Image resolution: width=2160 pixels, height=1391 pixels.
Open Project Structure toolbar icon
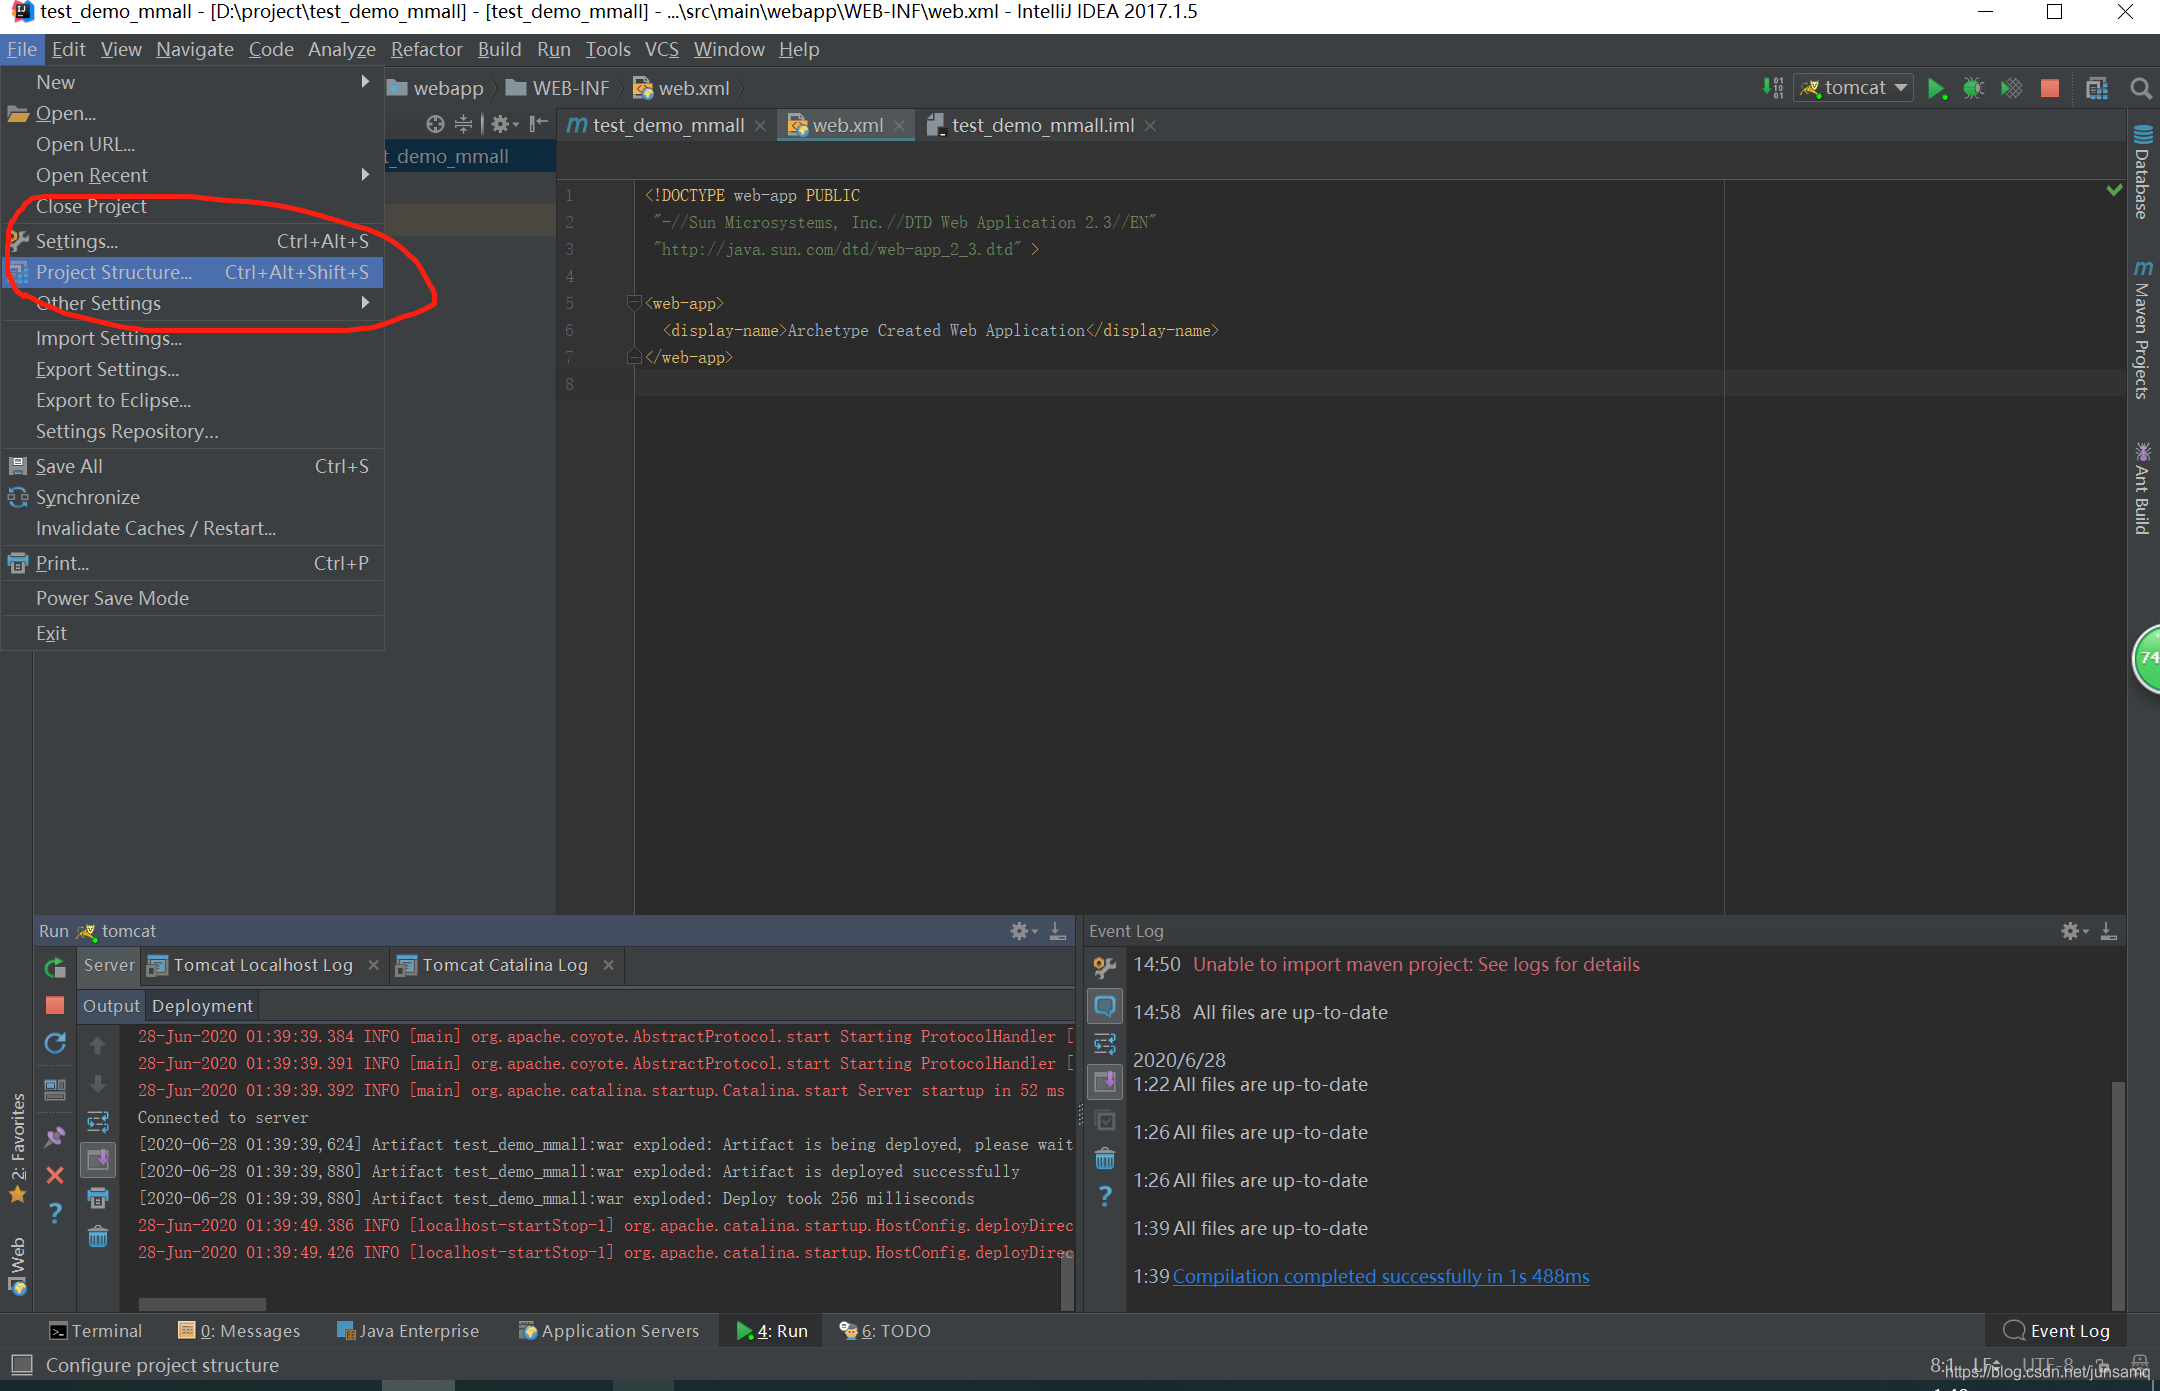(x=2097, y=88)
